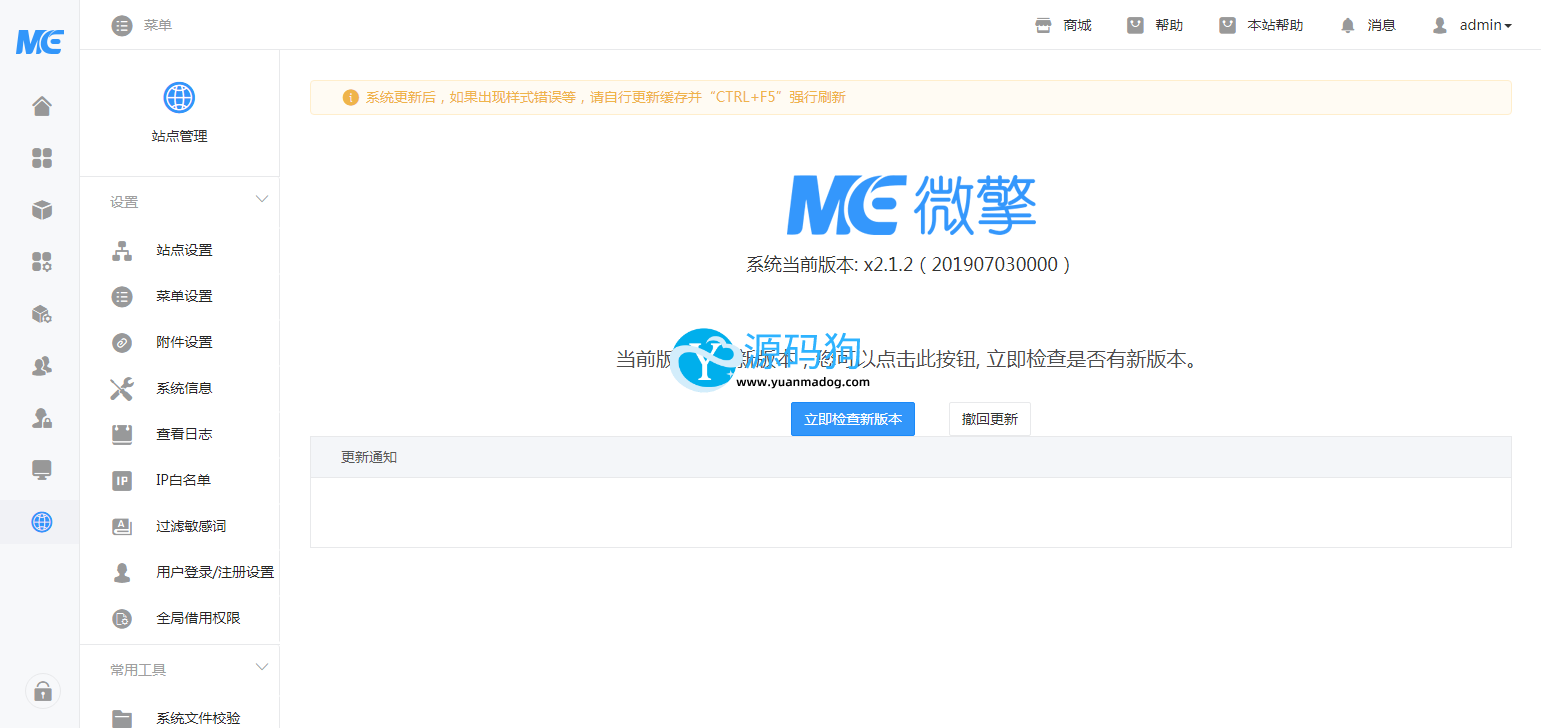Click the wrench icon beside 系统信息

[x=122, y=388]
